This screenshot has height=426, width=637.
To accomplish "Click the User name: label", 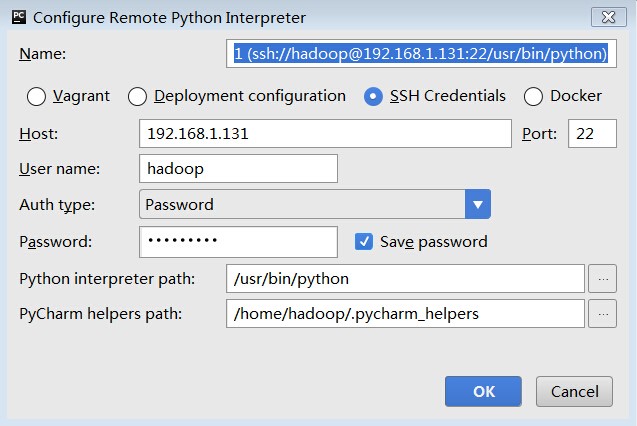I will (x=59, y=169).
